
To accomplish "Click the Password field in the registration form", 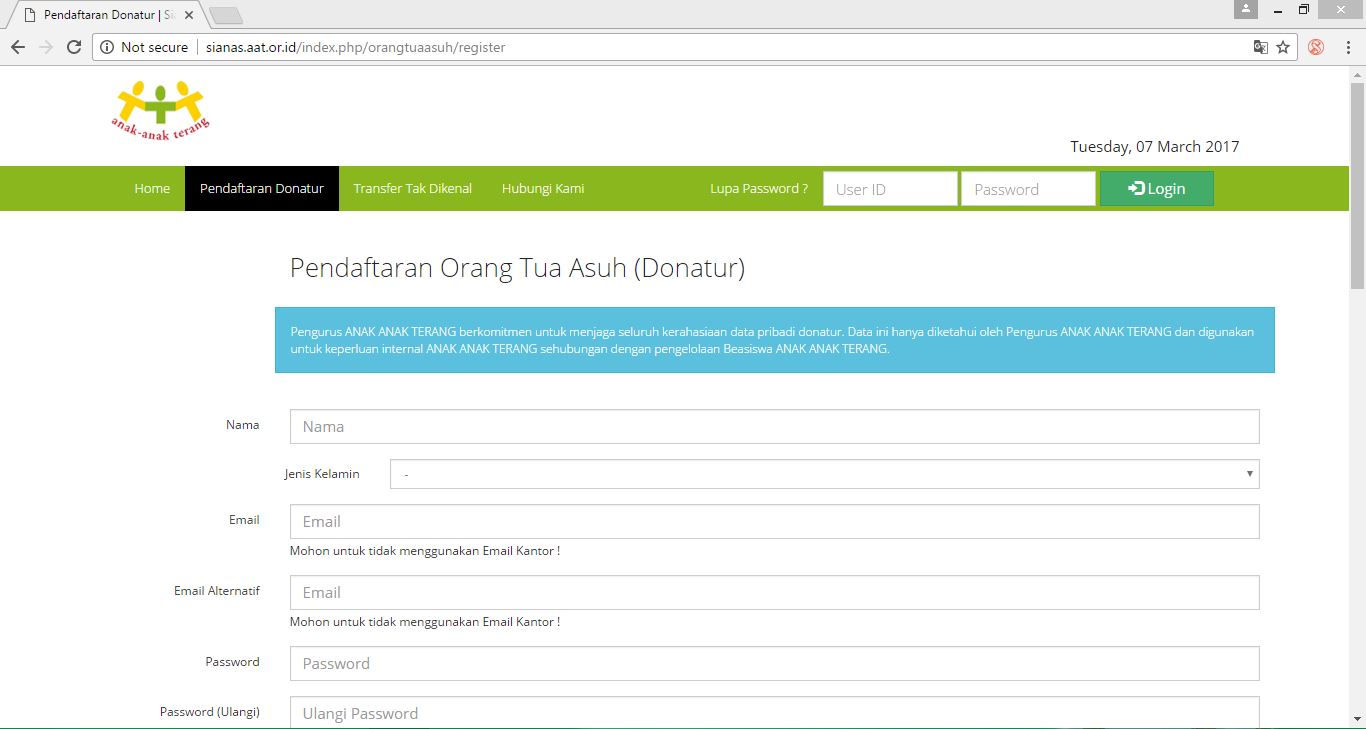I will click(x=775, y=663).
